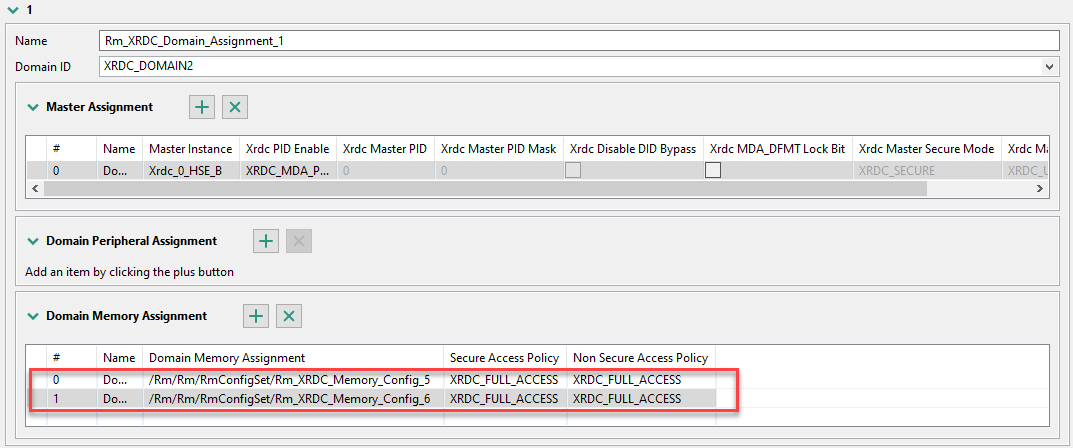
Task: Add a new Master Assignment entry
Action: (202, 107)
